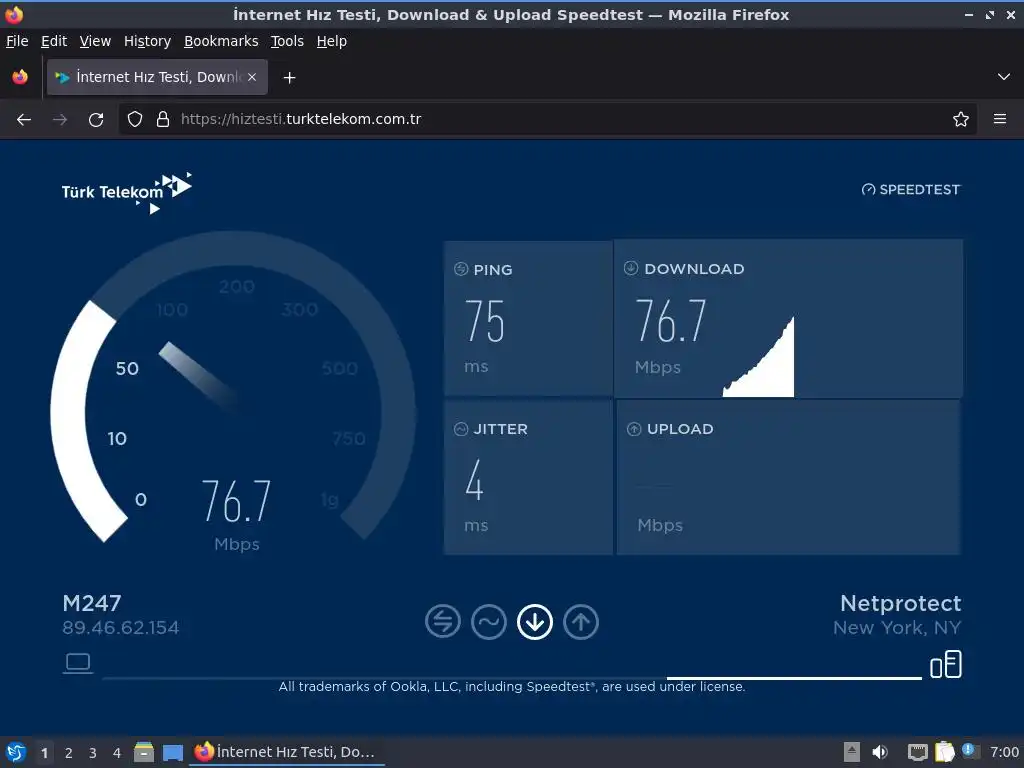The width and height of the screenshot is (1024, 768).
Task: Open Firefox View pinned icon
Action: pos(20,77)
